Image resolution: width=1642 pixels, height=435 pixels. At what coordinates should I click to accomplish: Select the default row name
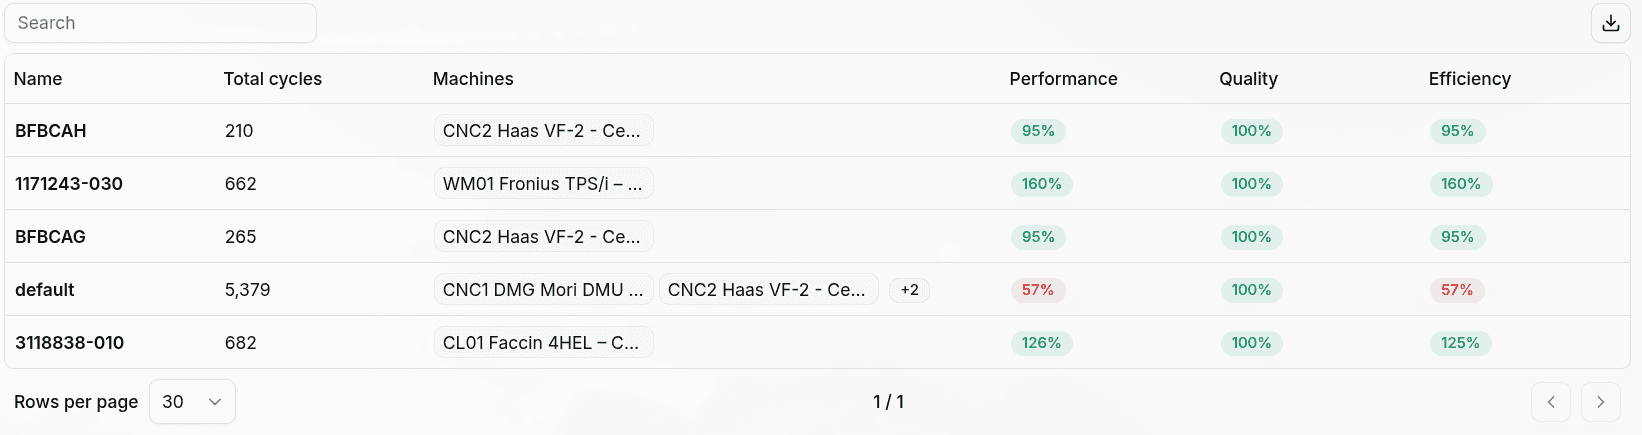point(45,290)
